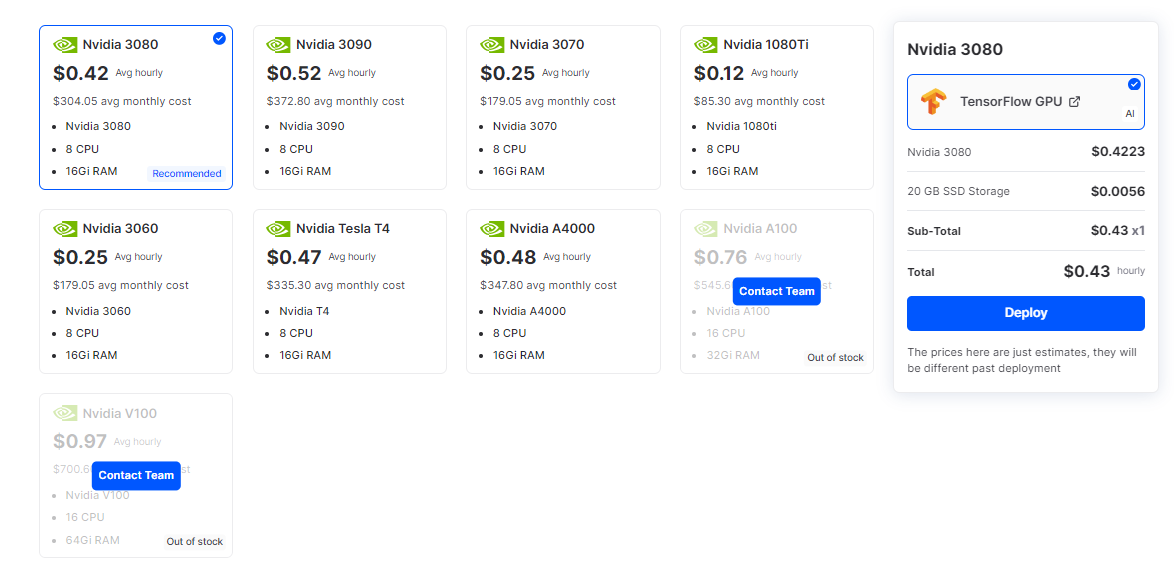Click the $0.0056 storage price
Image resolution: width=1174 pixels, height=567 pixels.
pyautogui.click(x=1118, y=191)
